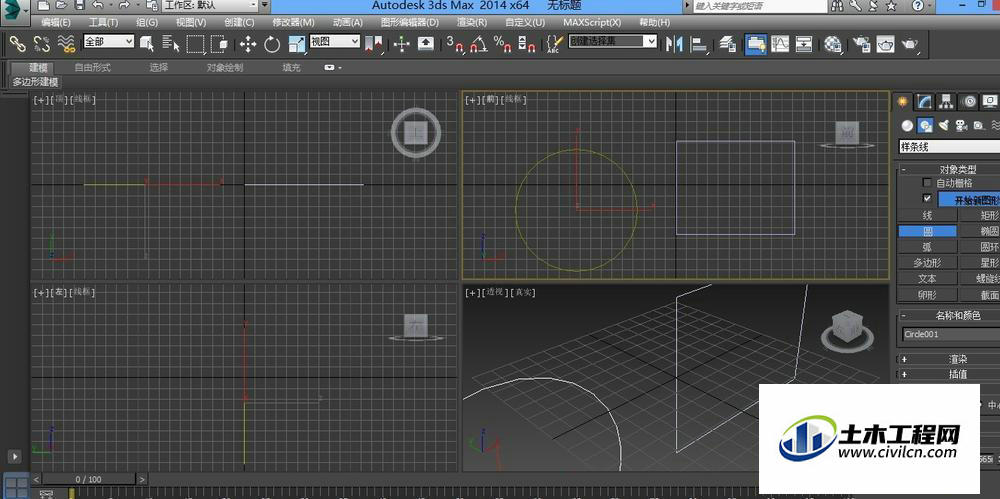This screenshot has width=1000, height=499.
Task: Click the Unlink Selection tool
Action: (x=41, y=43)
